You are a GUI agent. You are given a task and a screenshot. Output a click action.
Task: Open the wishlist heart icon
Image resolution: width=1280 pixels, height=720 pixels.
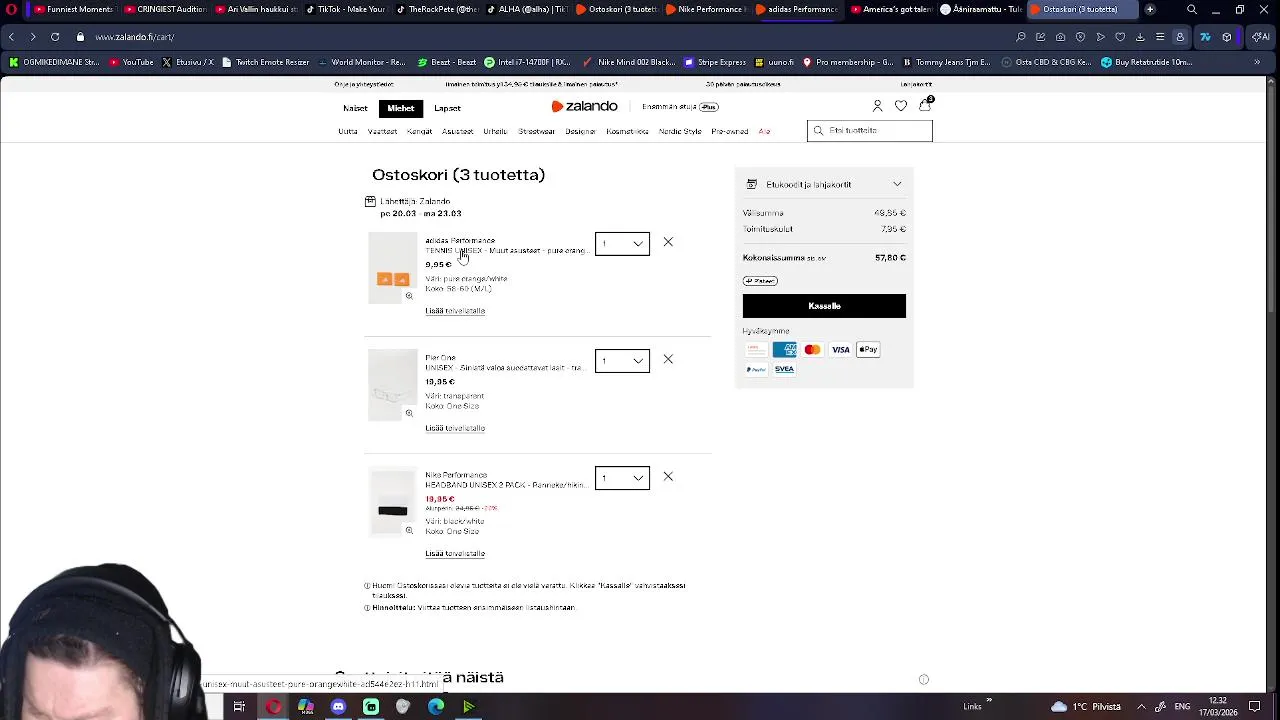point(901,106)
